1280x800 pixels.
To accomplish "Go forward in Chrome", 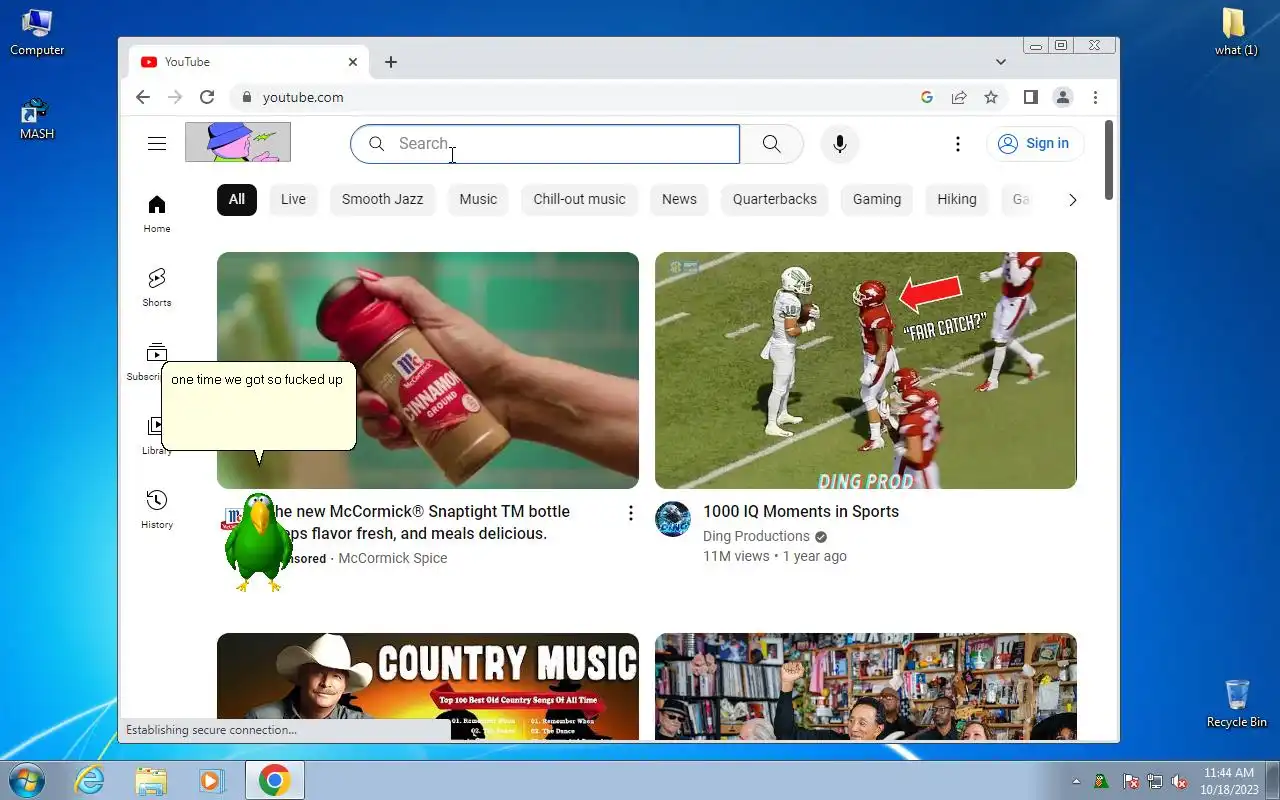I will point(175,97).
